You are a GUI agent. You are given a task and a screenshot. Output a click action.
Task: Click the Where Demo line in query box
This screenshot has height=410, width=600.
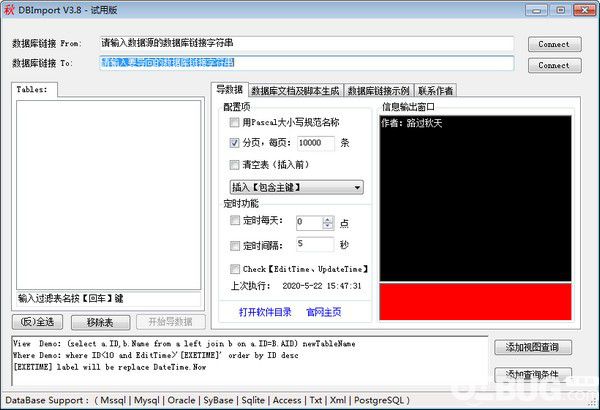click(x=155, y=355)
